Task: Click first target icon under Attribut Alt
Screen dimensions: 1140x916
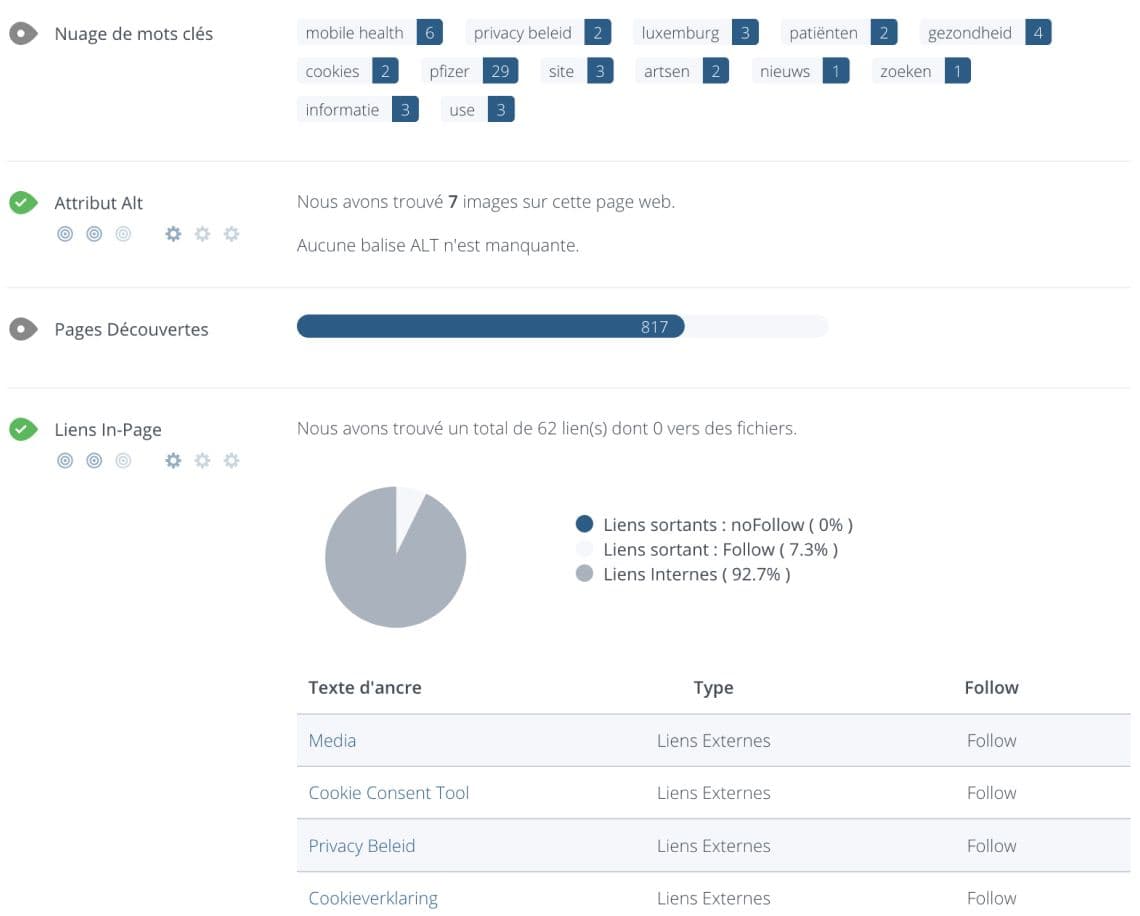Action: (x=65, y=234)
